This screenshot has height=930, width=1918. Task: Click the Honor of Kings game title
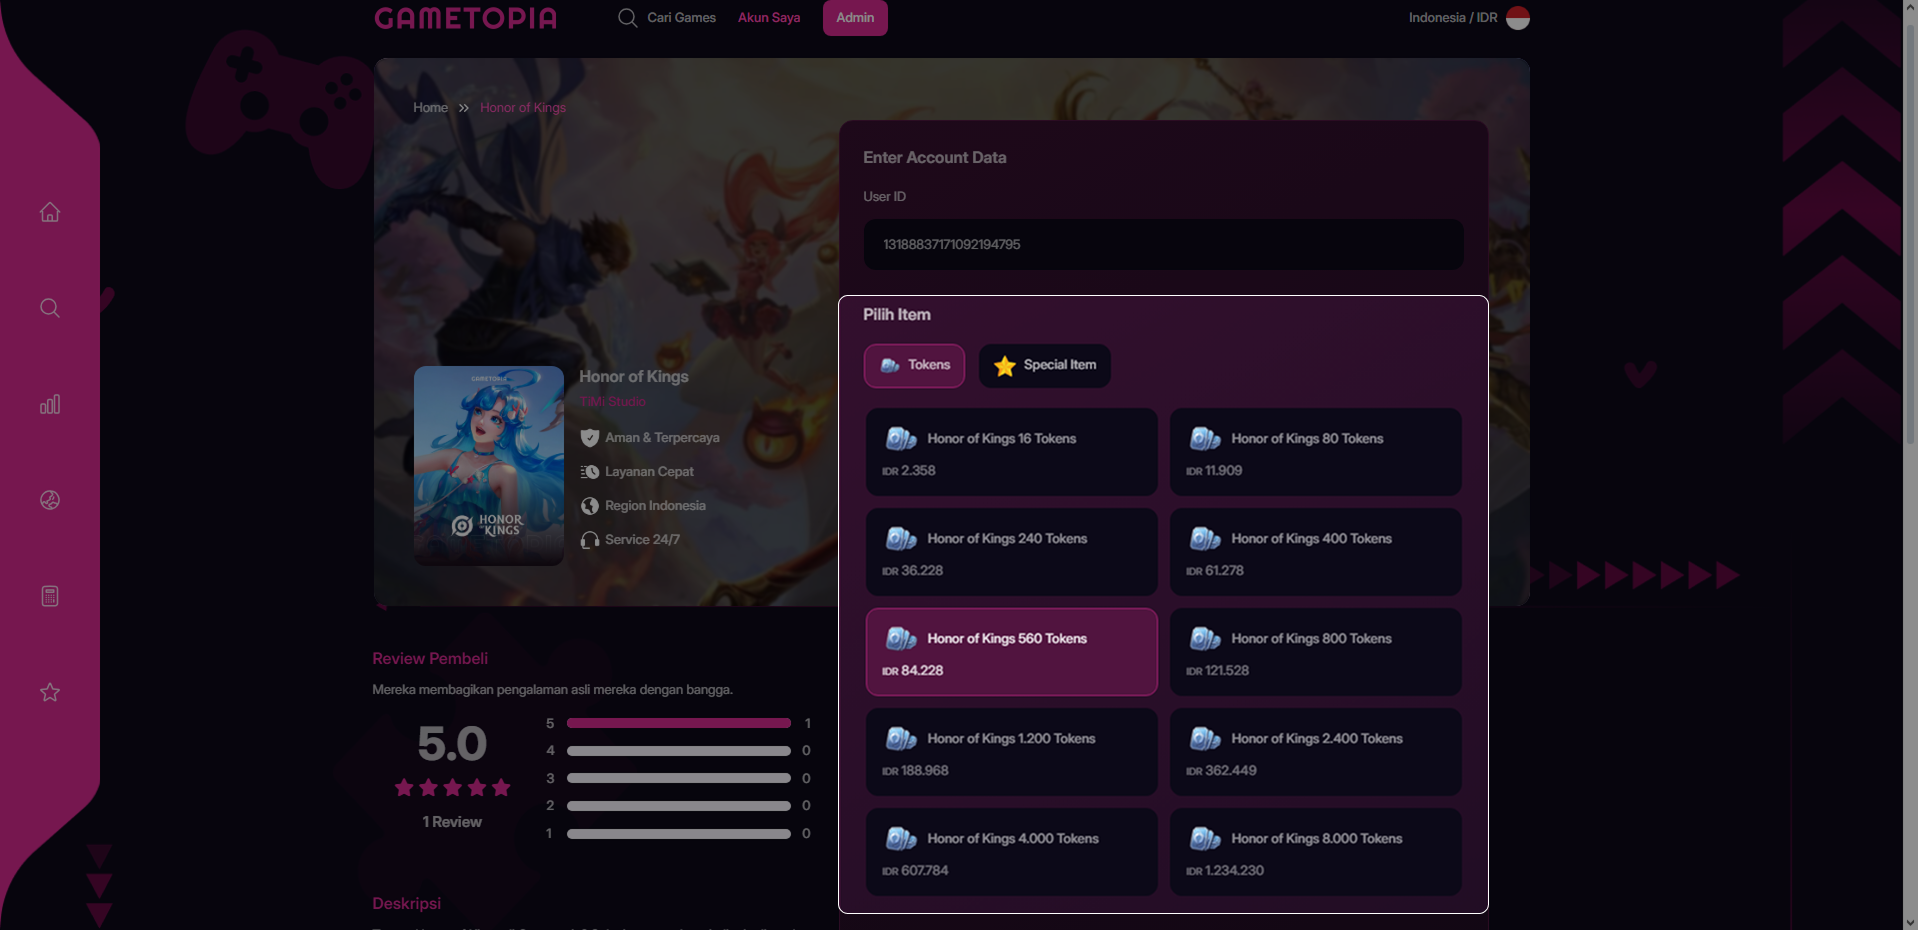[x=634, y=377]
